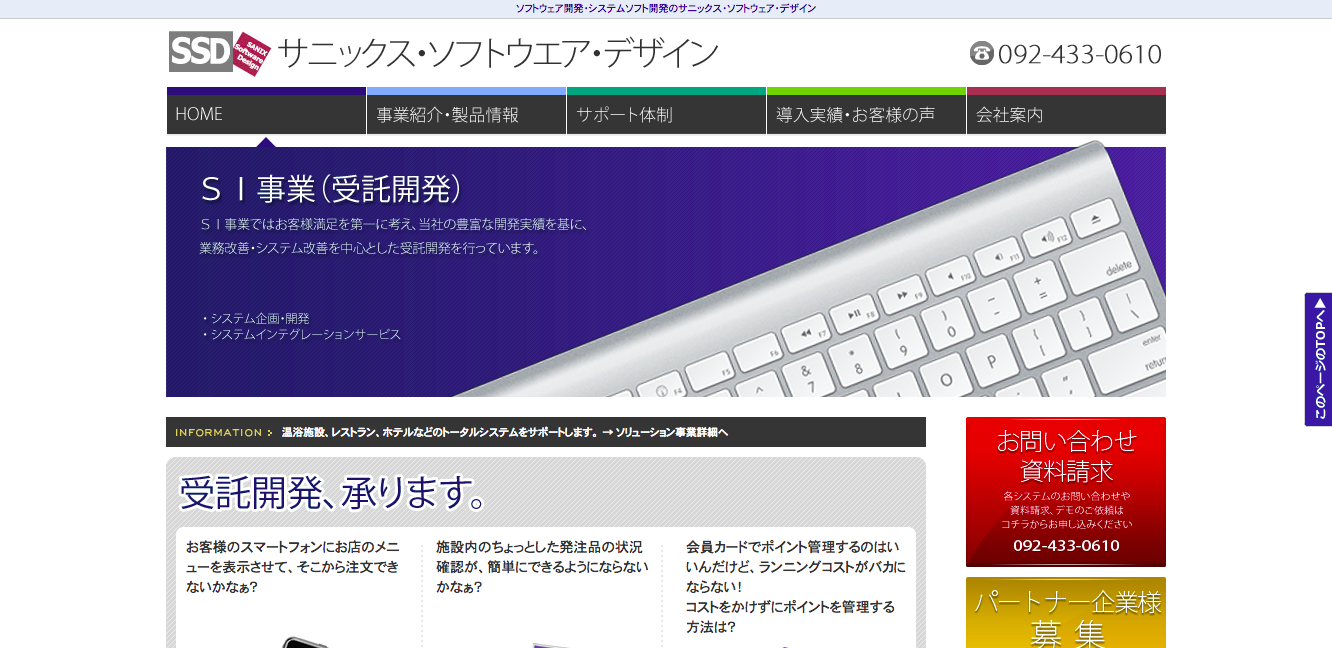
Task: Click the サニックス・ソフトウエア・デザイン company name
Action: coord(498,53)
